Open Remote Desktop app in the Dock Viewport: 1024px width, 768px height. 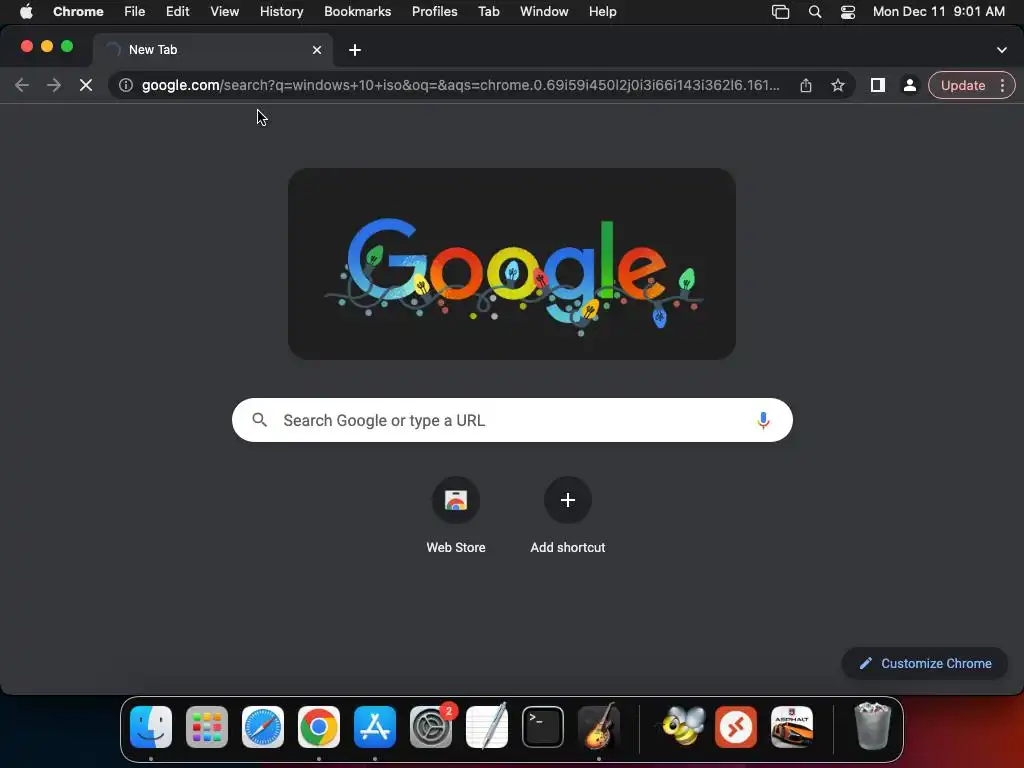[x=736, y=727]
